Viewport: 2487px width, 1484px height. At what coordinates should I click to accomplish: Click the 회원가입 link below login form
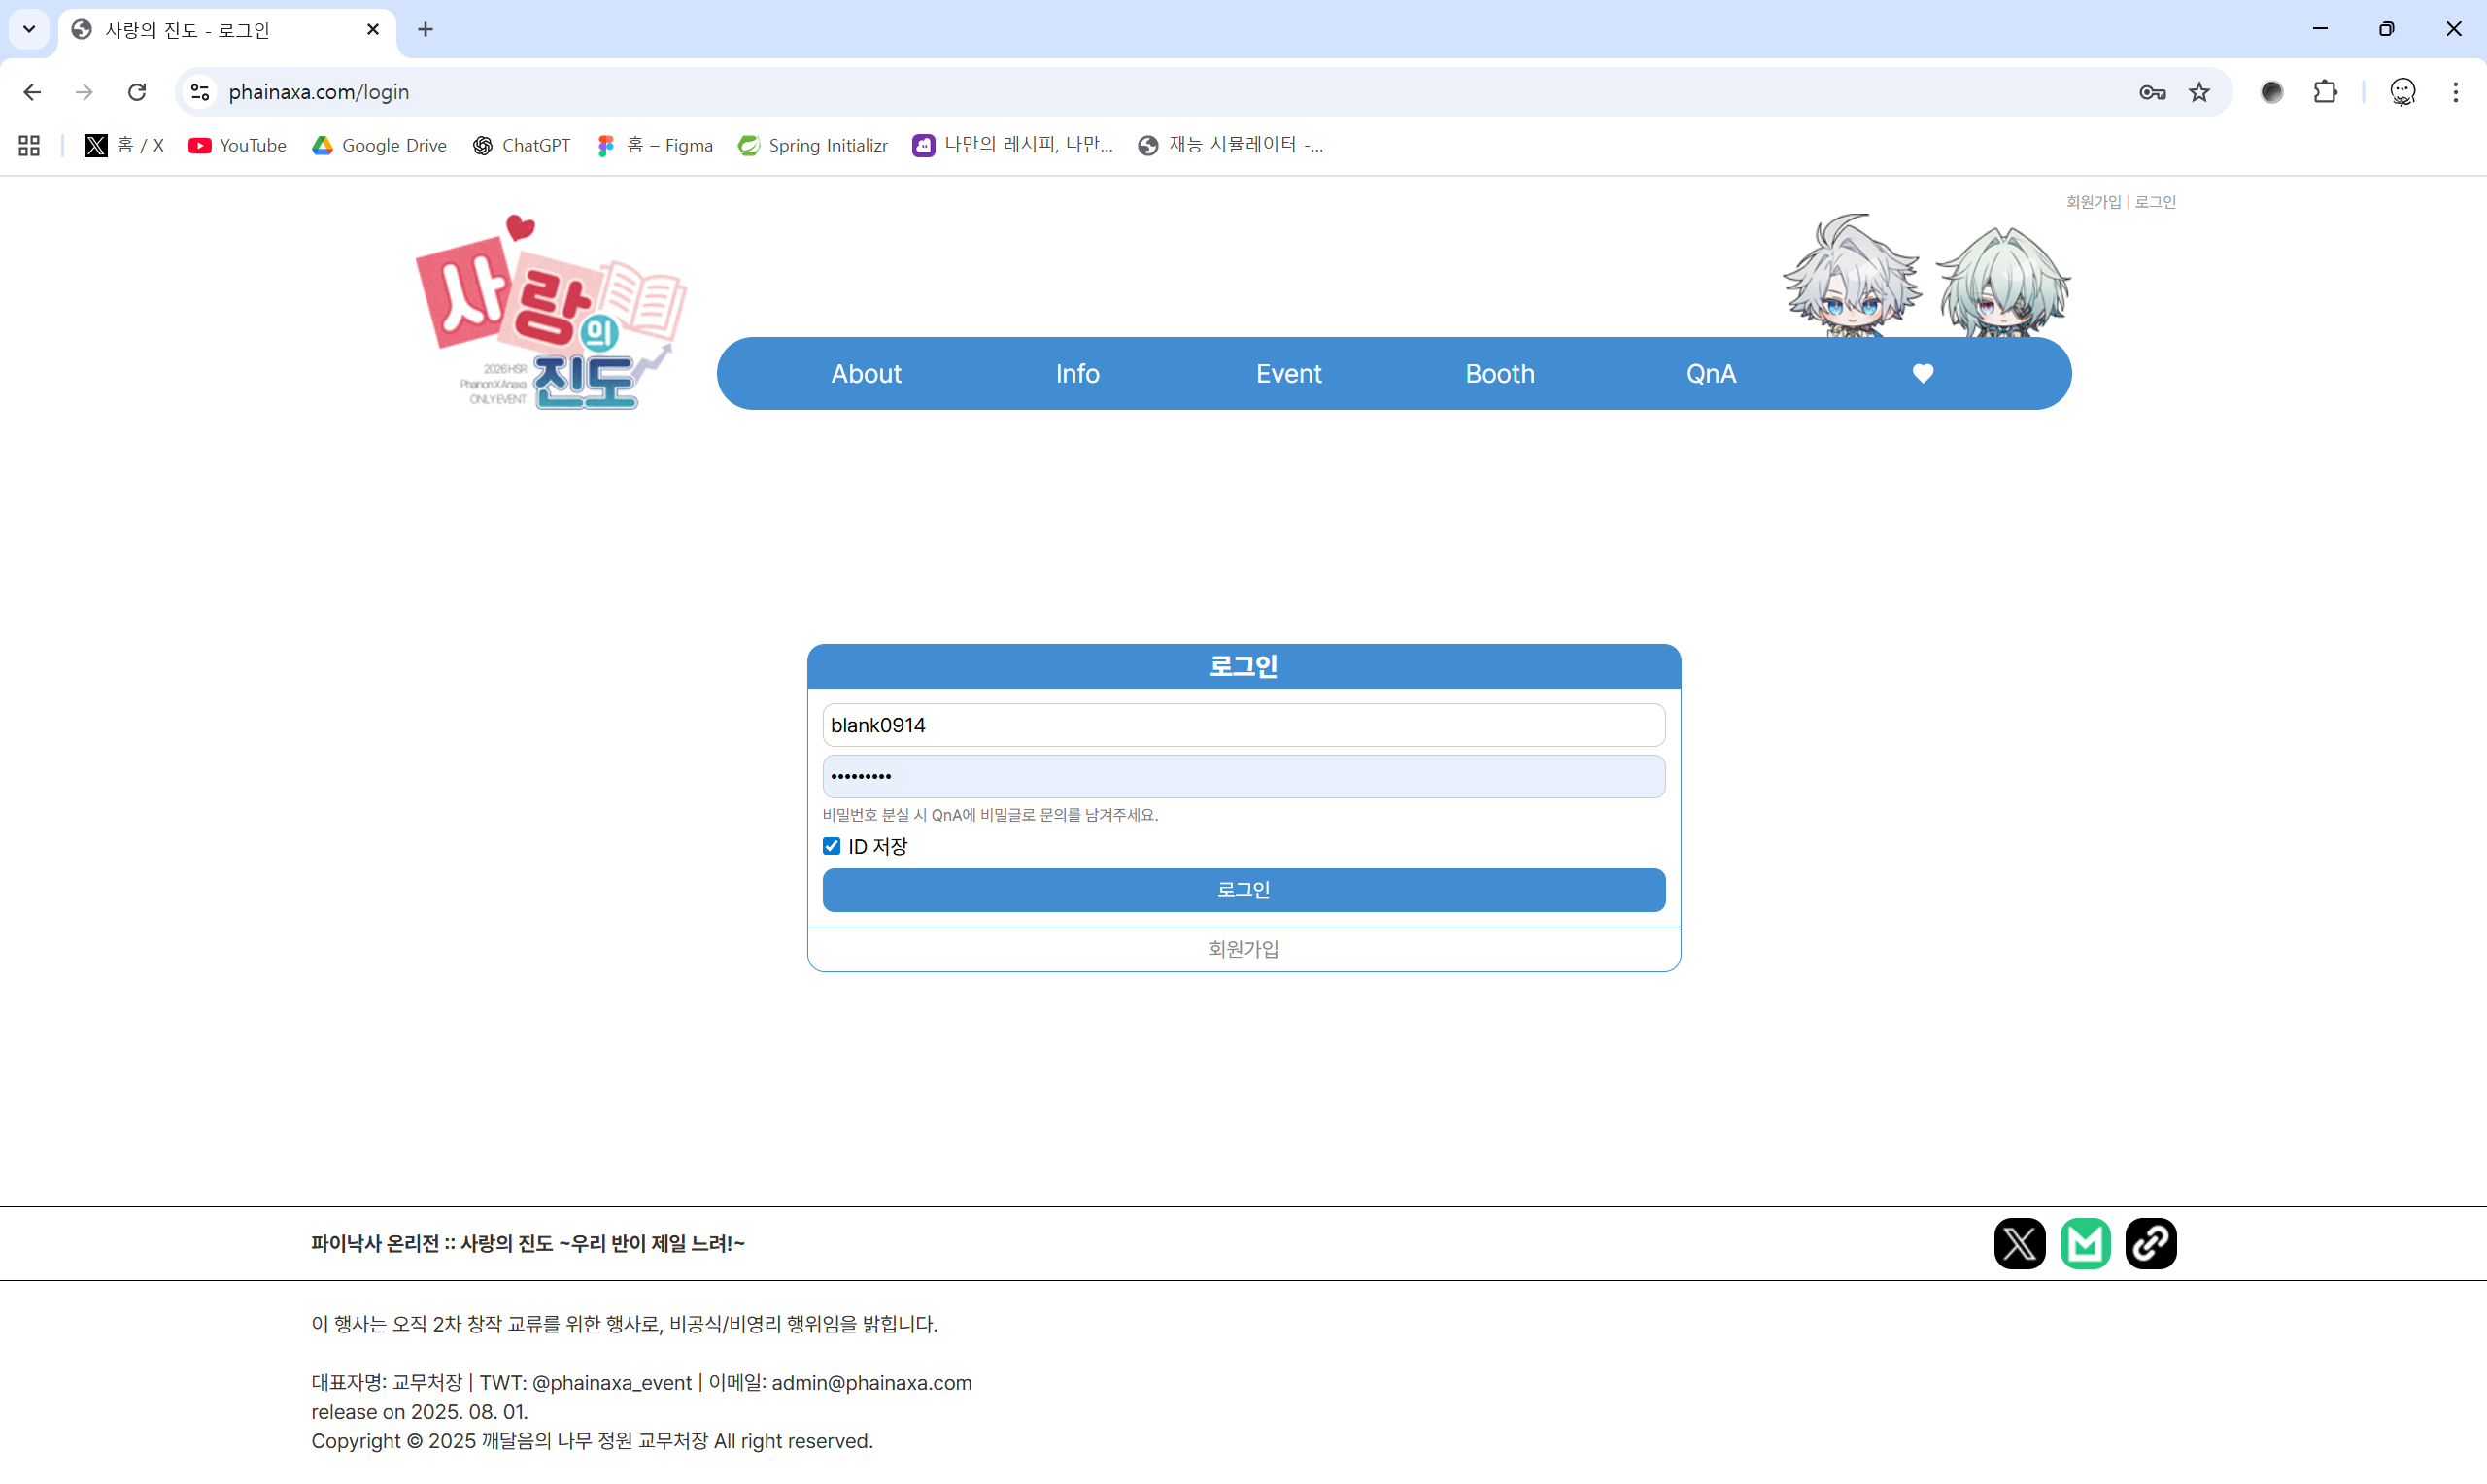pyautogui.click(x=1243, y=948)
